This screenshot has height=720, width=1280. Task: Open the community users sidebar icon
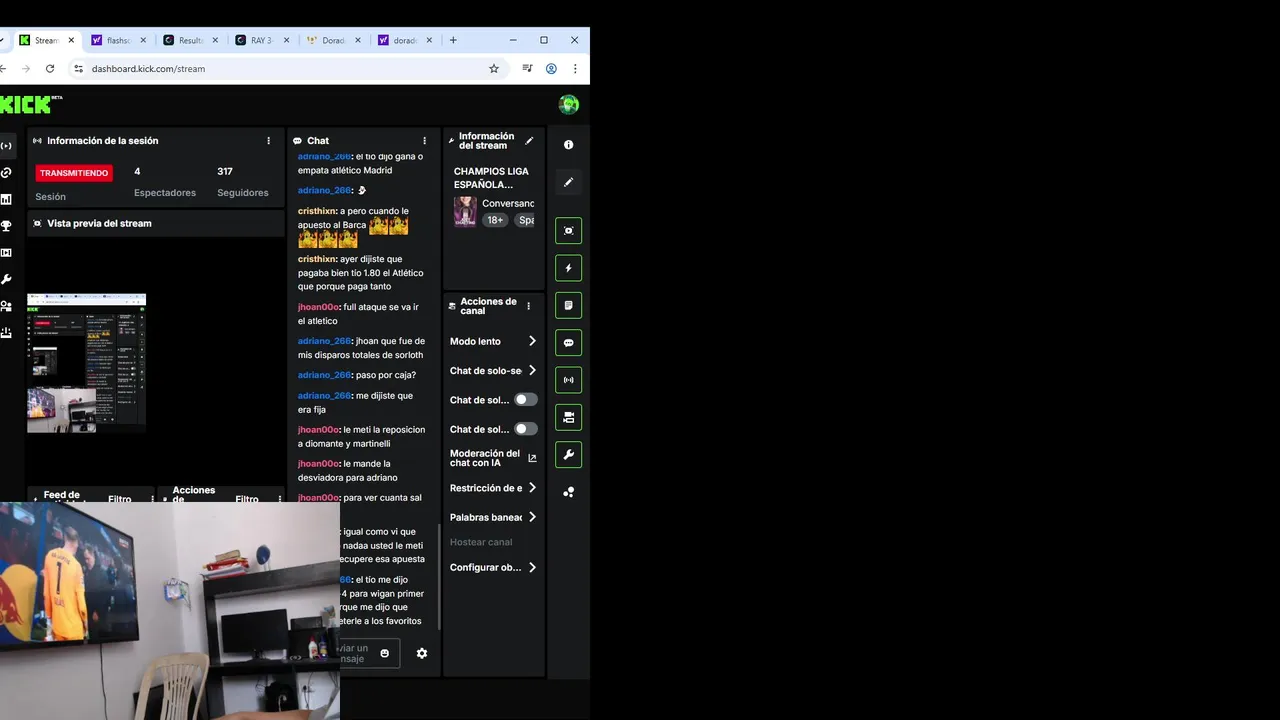pos(6,306)
